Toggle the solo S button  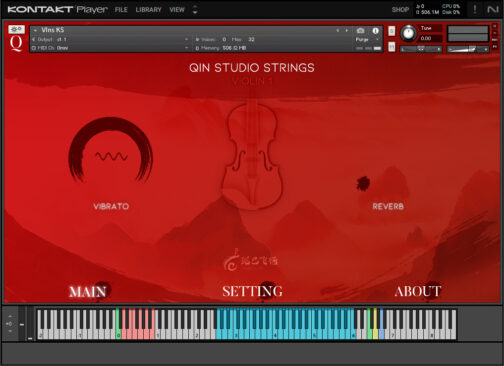click(x=392, y=31)
